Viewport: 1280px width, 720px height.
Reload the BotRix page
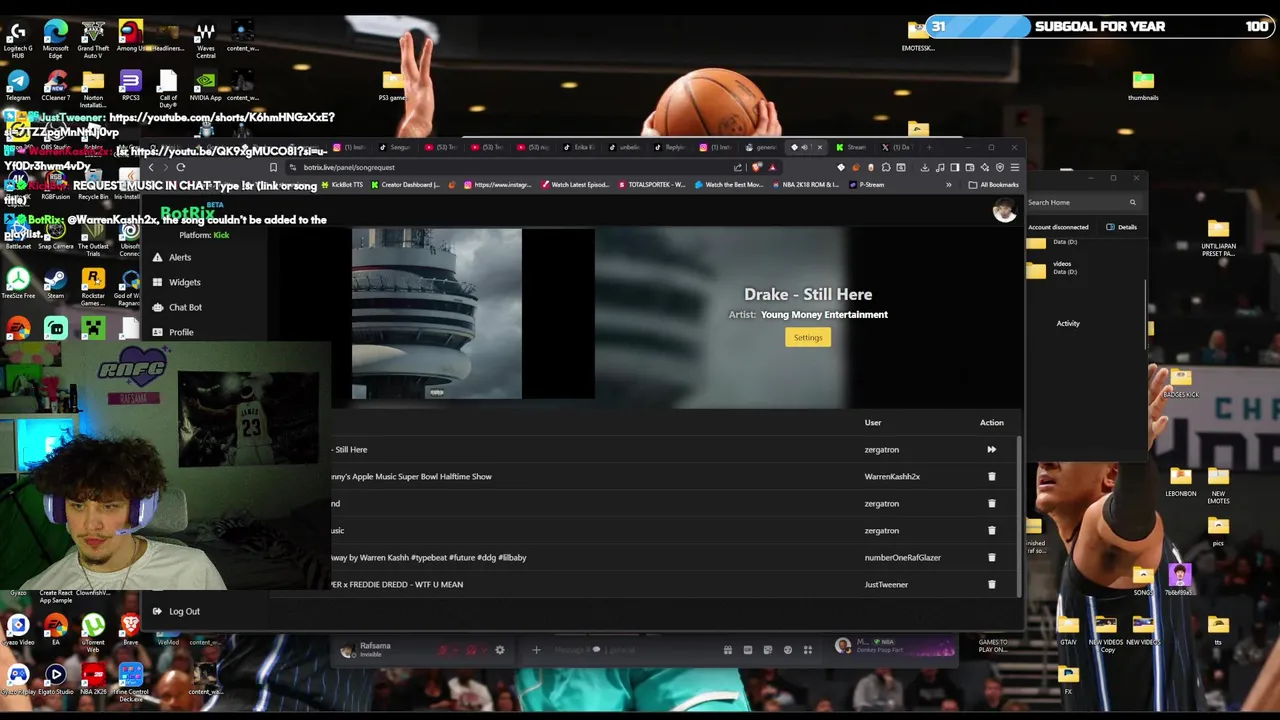point(181,167)
